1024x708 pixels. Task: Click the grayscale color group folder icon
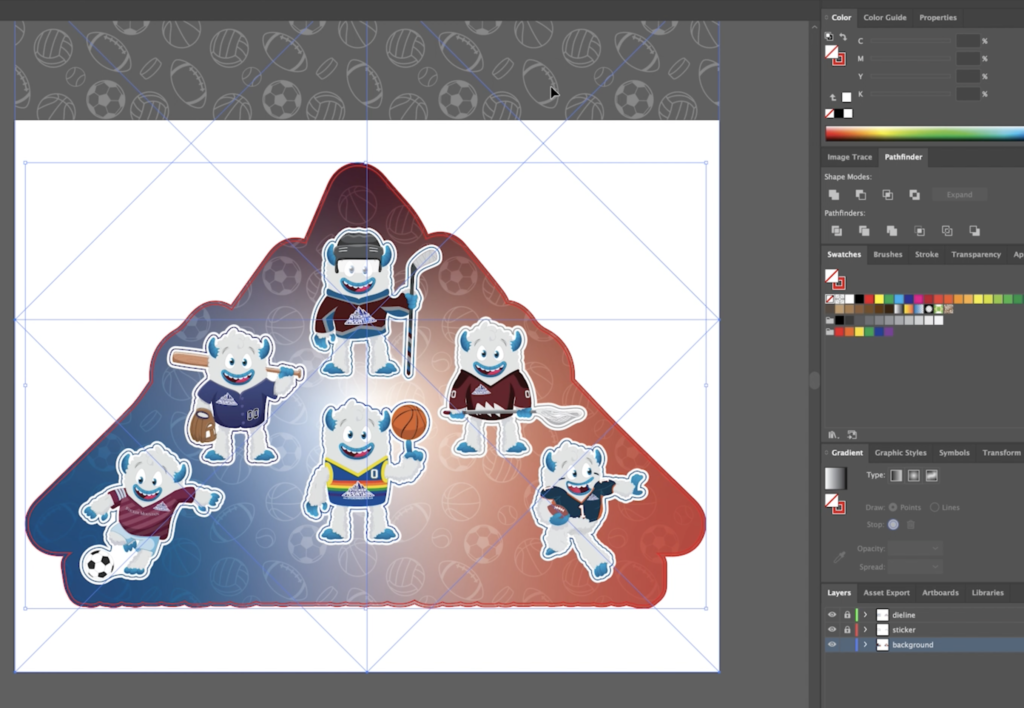[x=829, y=320]
